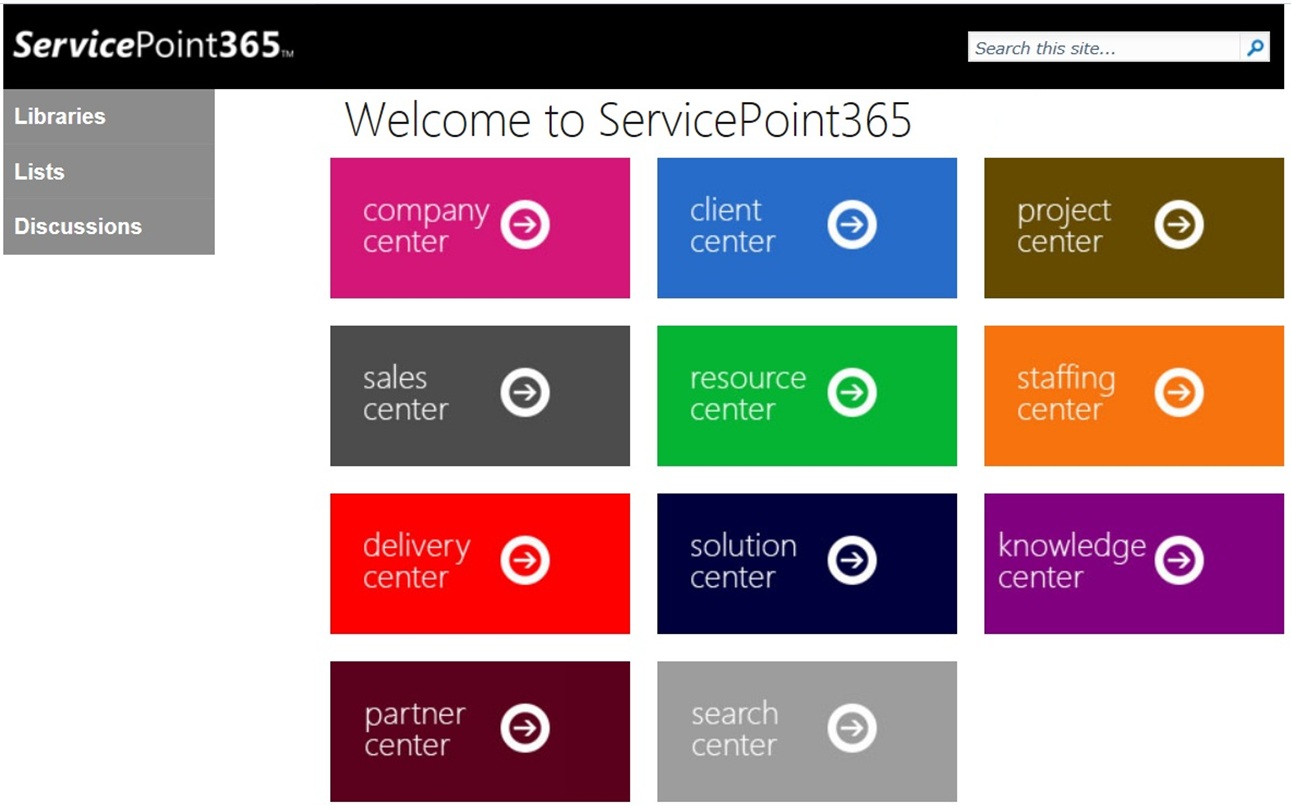Click the delivery center arrow icon
This screenshot has width=1291, height=809.
click(x=525, y=561)
